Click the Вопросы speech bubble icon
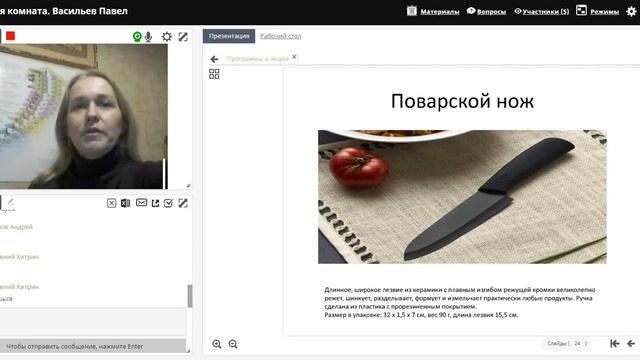 [x=471, y=11]
